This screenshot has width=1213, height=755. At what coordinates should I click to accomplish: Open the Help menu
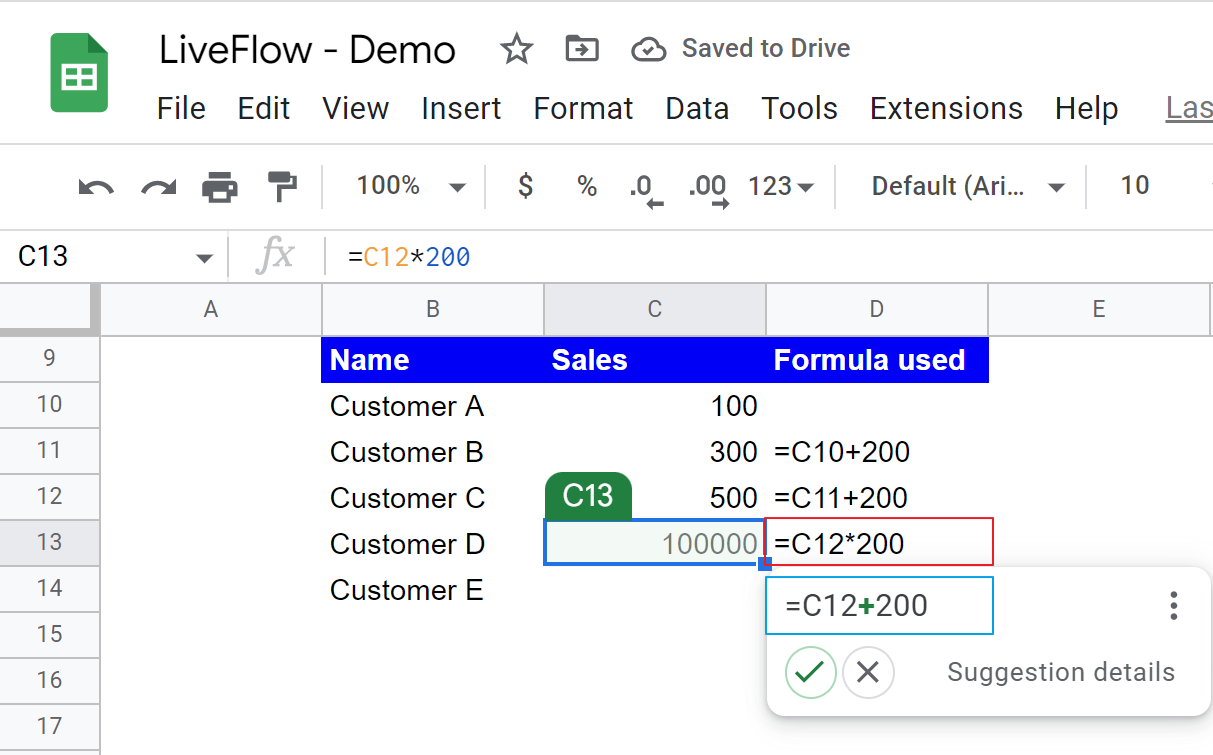point(1086,109)
